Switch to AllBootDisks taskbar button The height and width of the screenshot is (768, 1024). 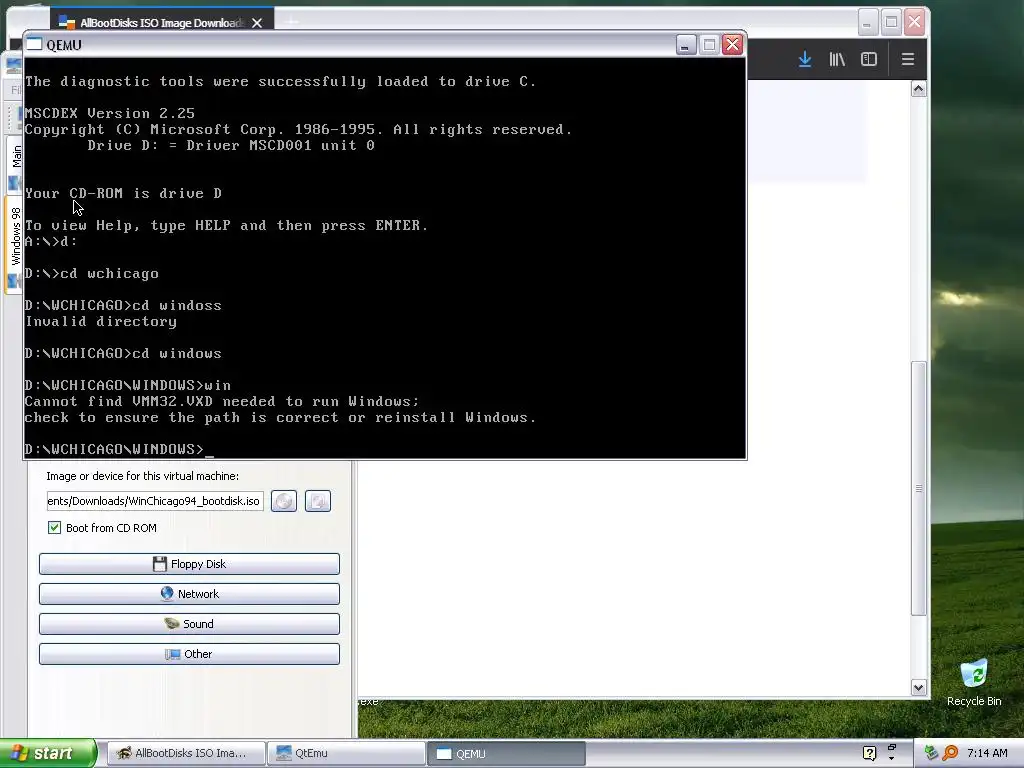tap(185, 753)
